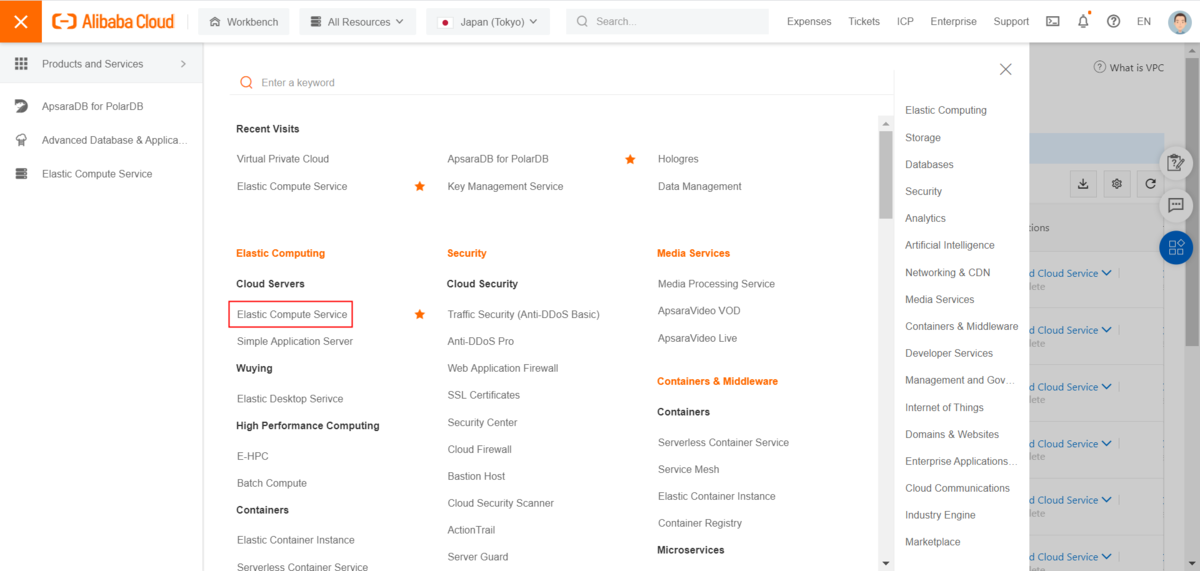The image size is (1200, 571).
Task: Open the Bastion Host link
Action: pyautogui.click(x=476, y=476)
